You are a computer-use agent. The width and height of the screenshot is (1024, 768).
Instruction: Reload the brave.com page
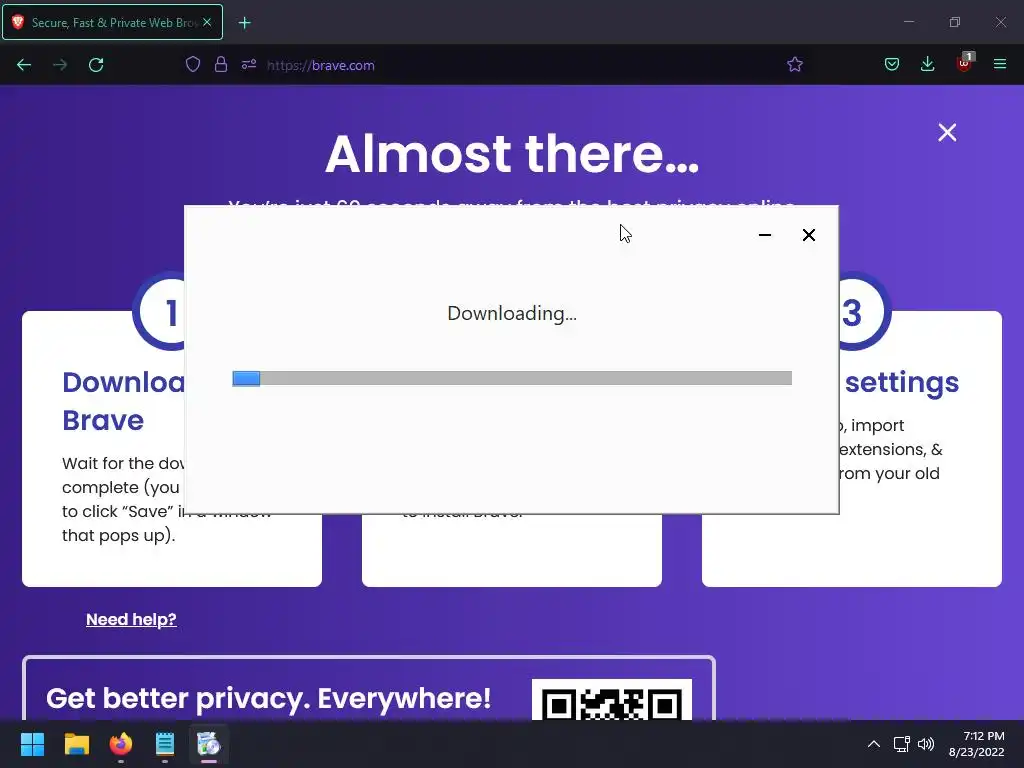pos(96,65)
